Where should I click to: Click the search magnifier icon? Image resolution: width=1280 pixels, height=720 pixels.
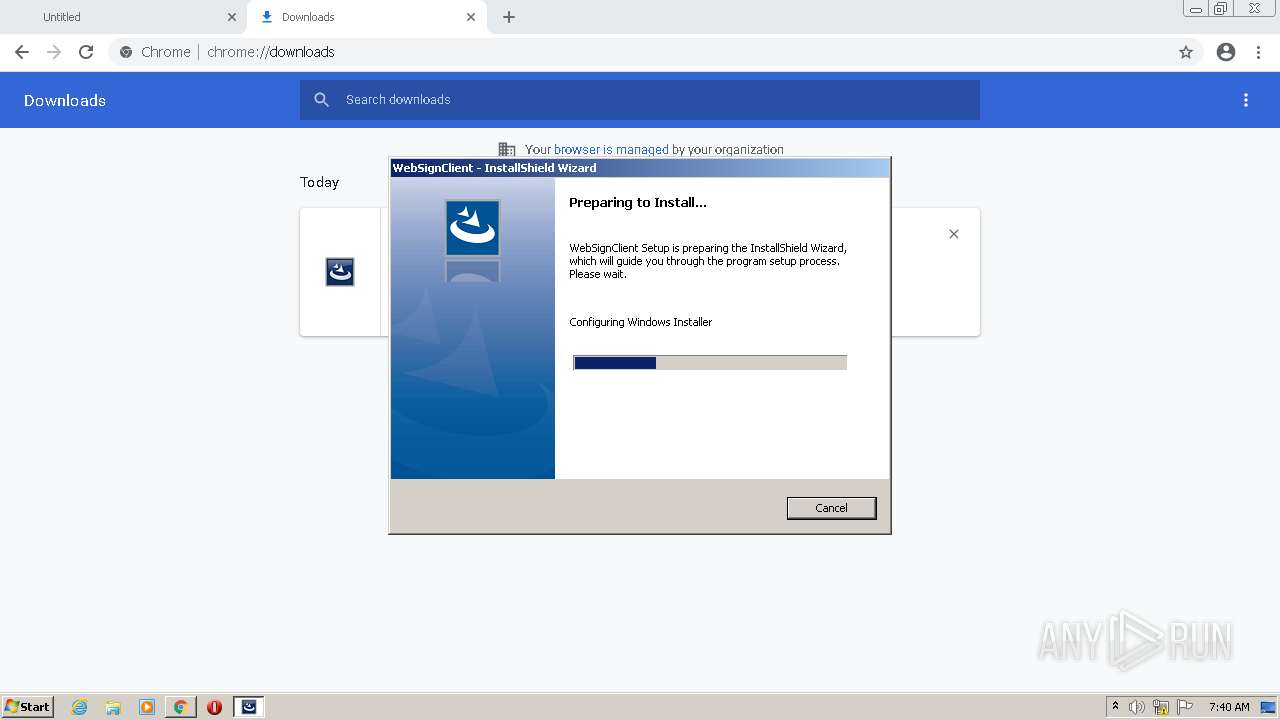coord(321,100)
